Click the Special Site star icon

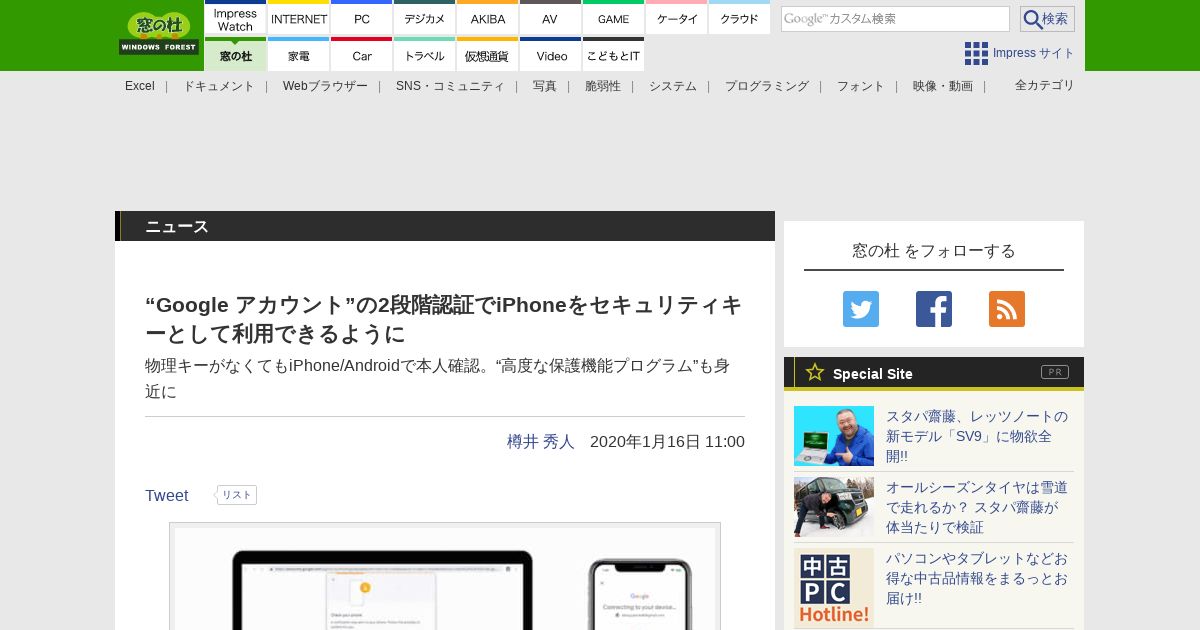[815, 372]
